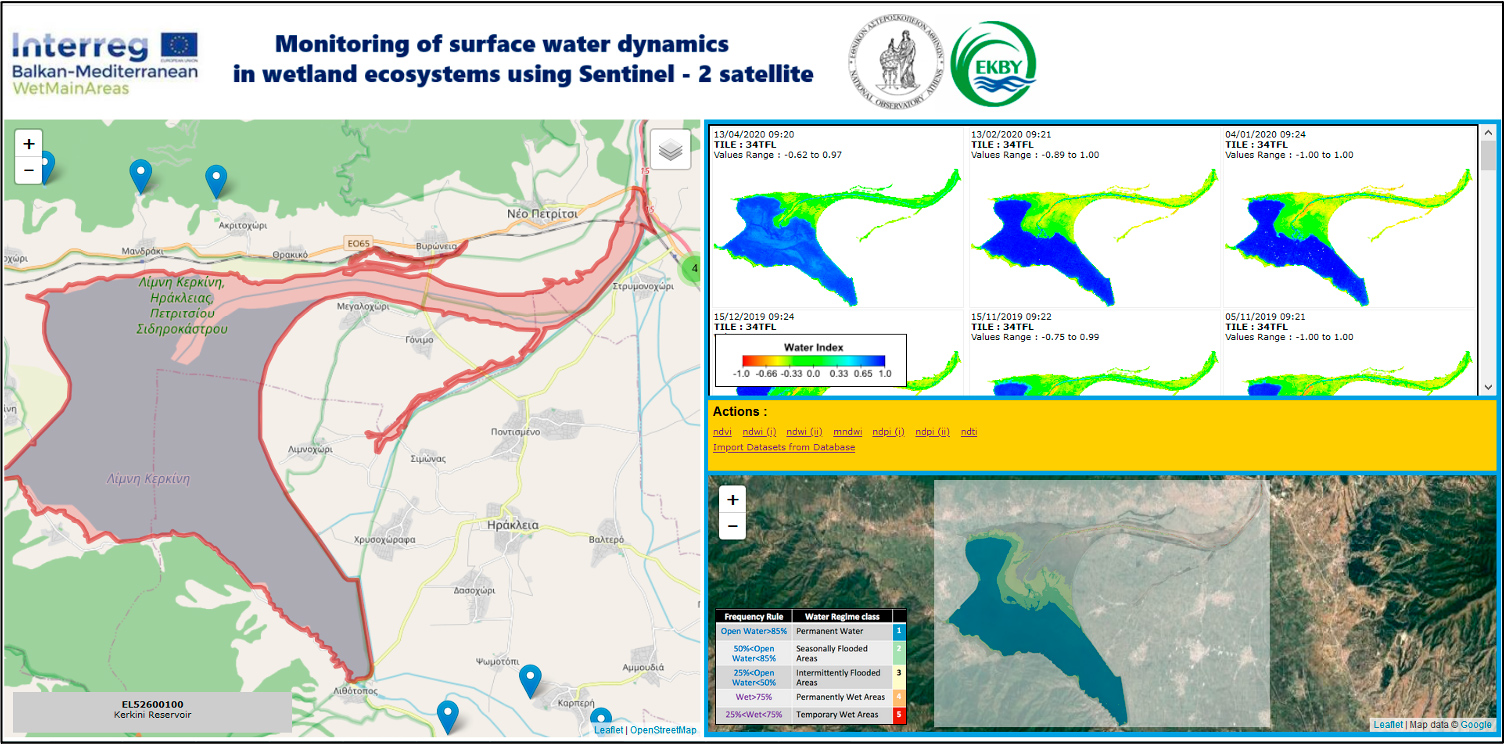This screenshot has width=1506, height=745.
Task: Zoom out on the left OpenStreetMap
Action: click(29, 170)
